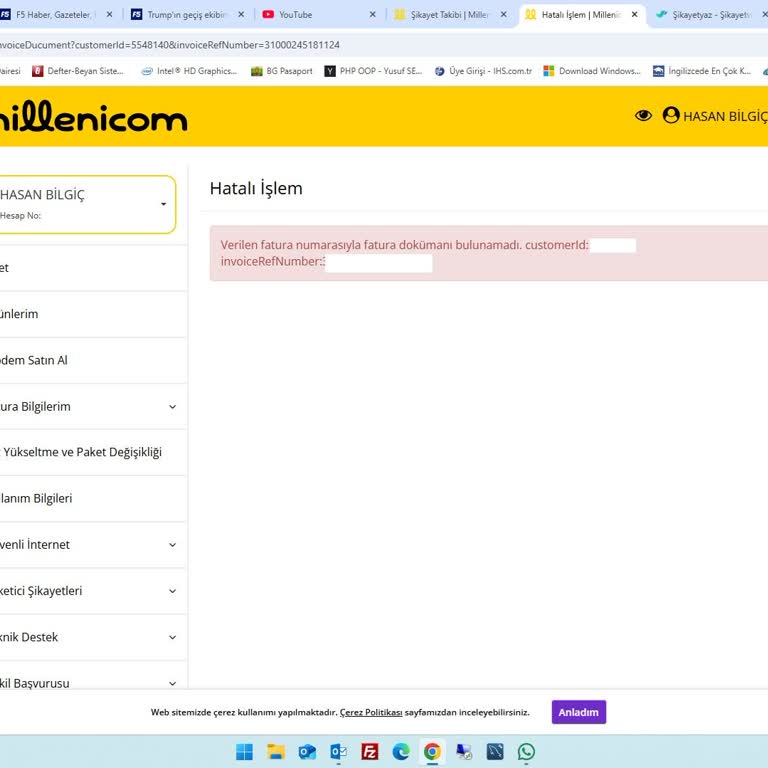This screenshot has height=768, width=768.
Task: Click the Chrome icon on the taskbar
Action: pyautogui.click(x=432, y=751)
